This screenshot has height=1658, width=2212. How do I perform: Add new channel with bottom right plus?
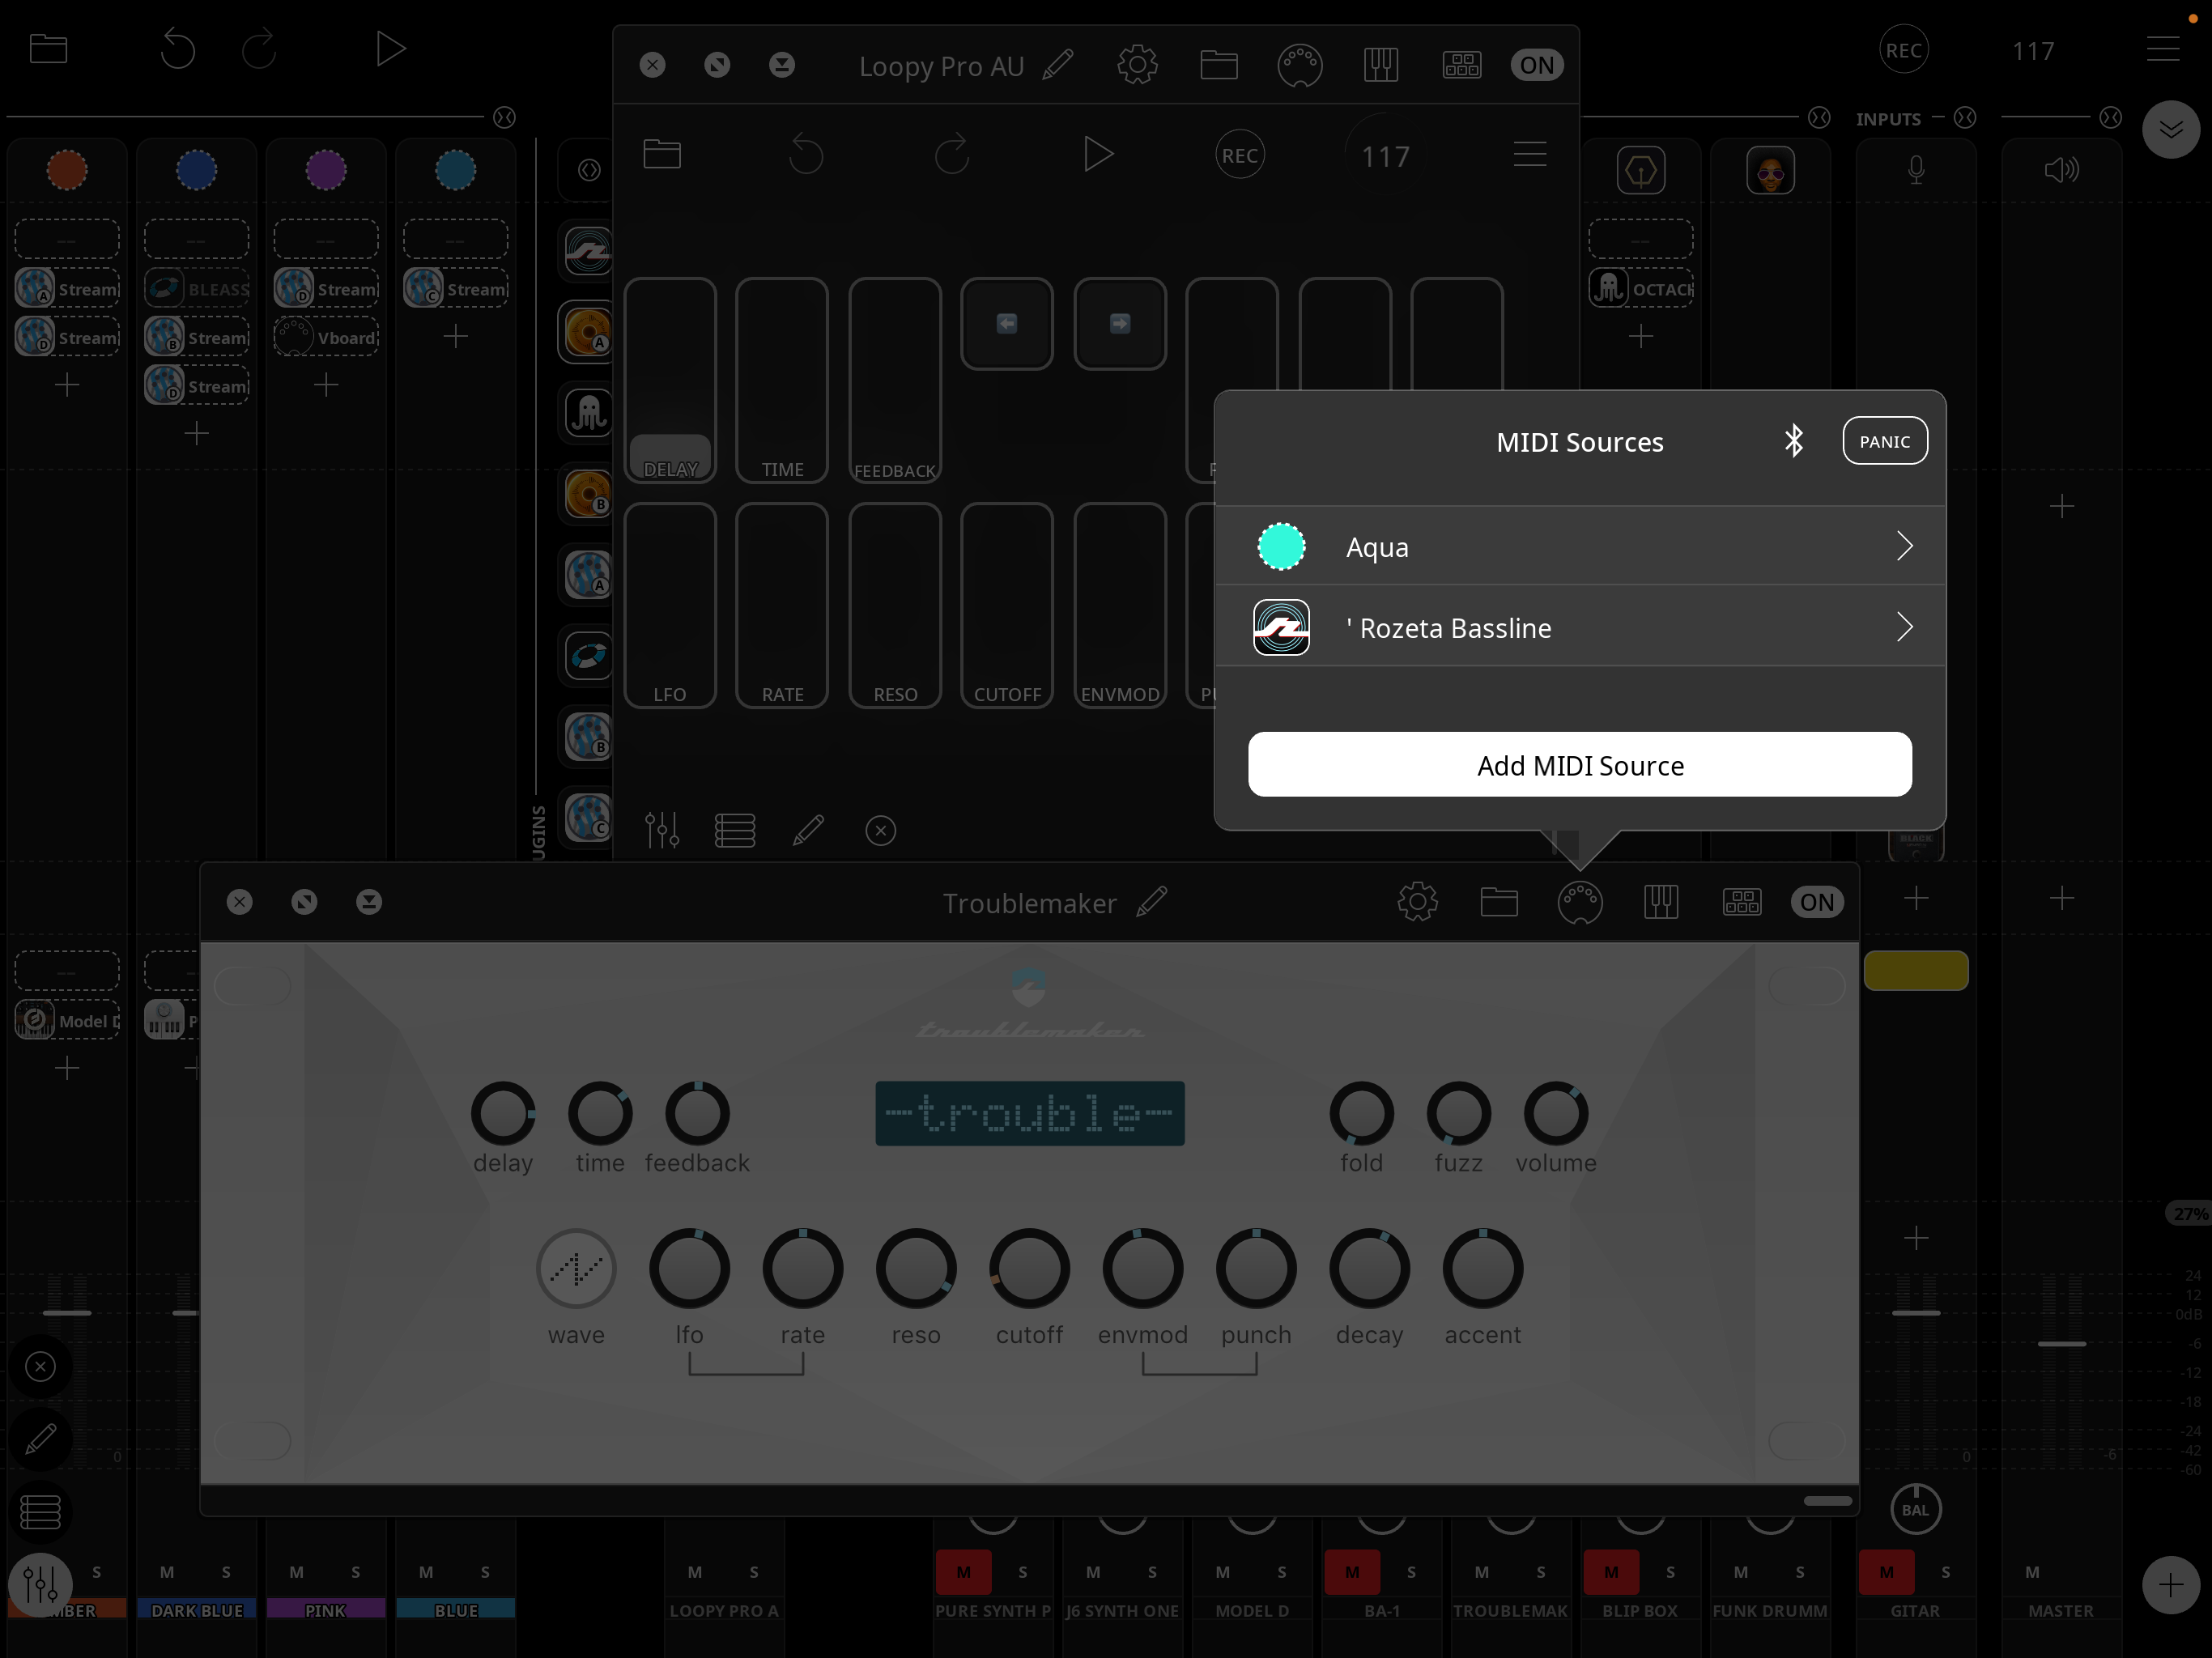2170,1584
